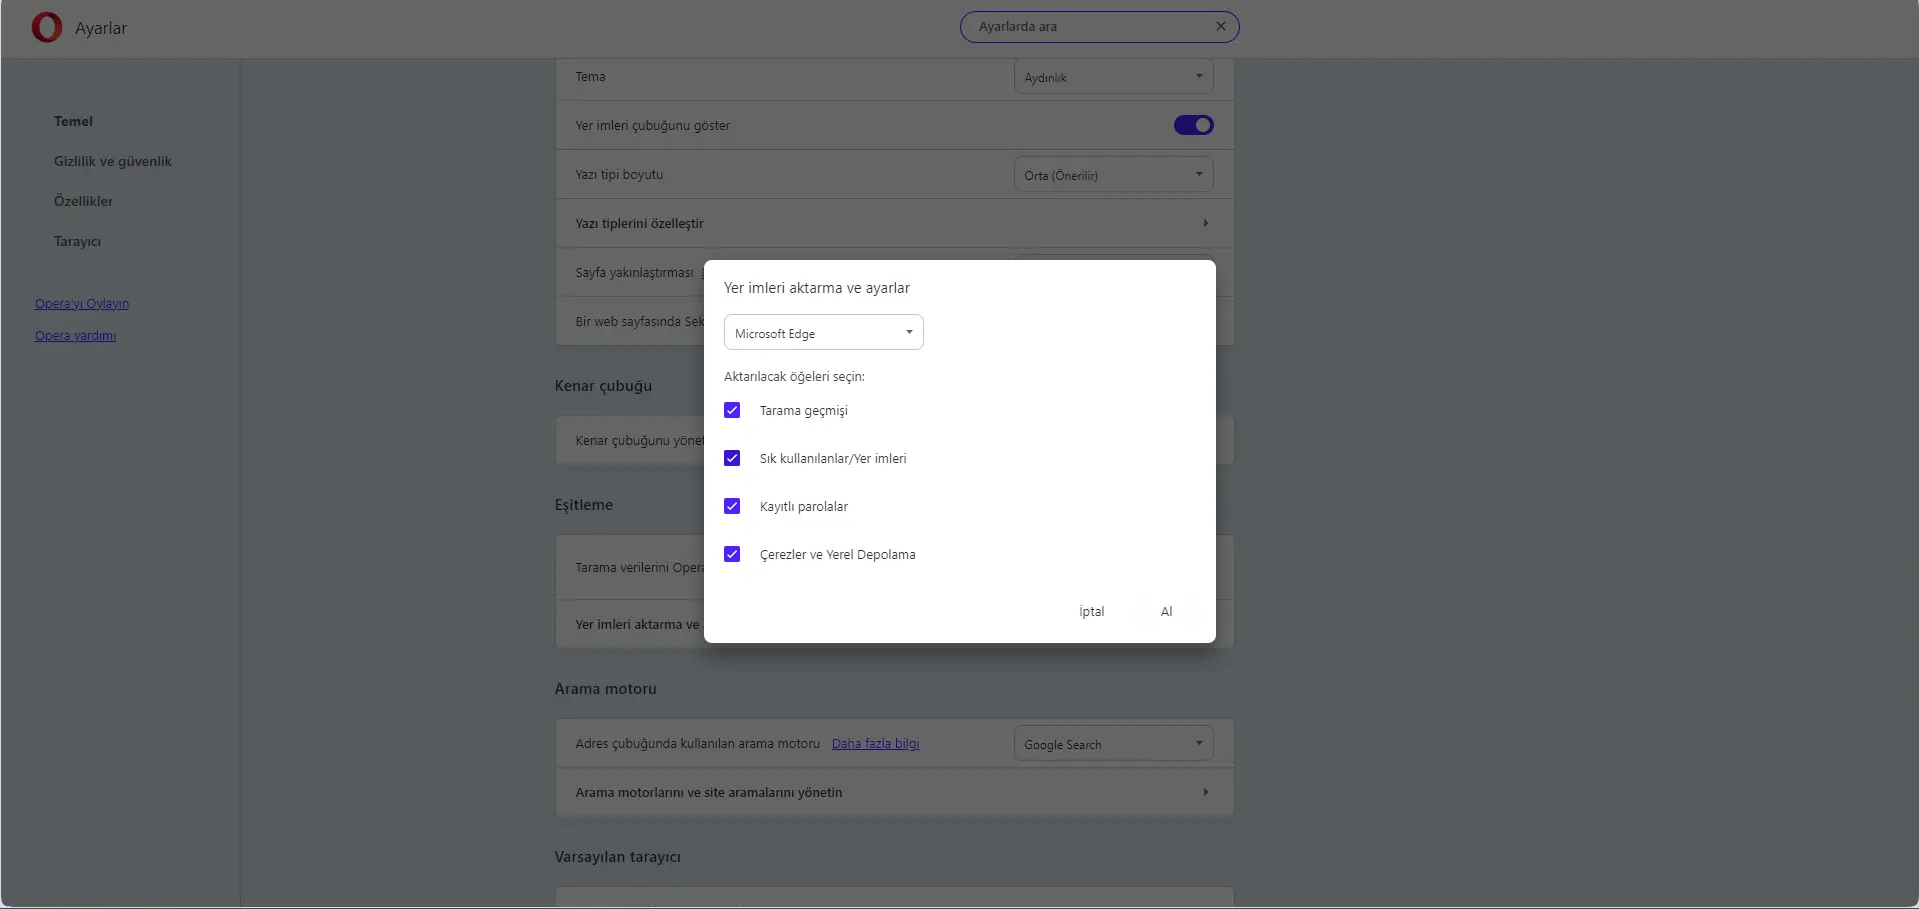Click the Eşitleme section heading
Screen dimensions: 1919x909
584,505
